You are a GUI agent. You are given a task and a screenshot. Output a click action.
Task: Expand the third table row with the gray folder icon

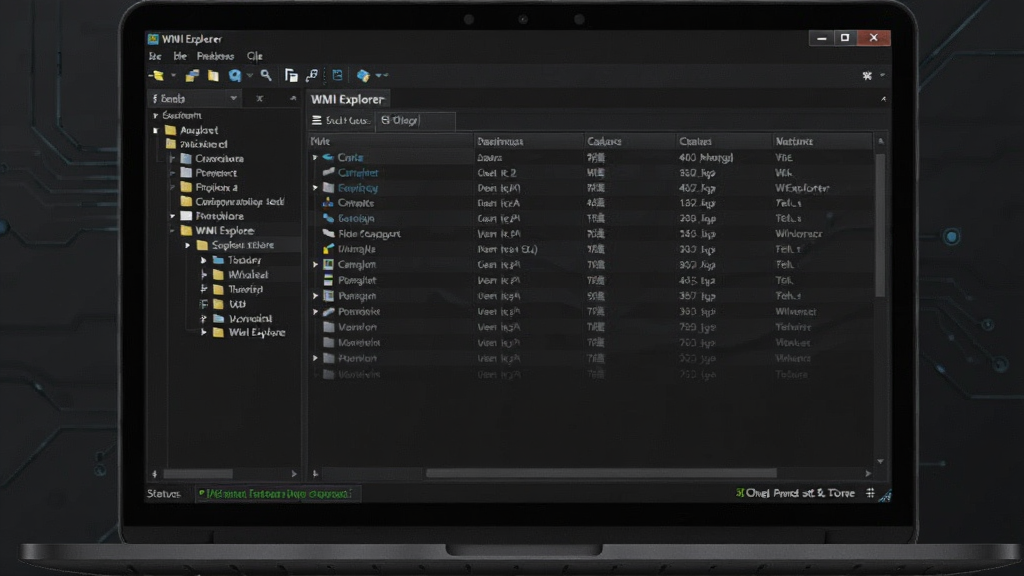click(x=315, y=188)
